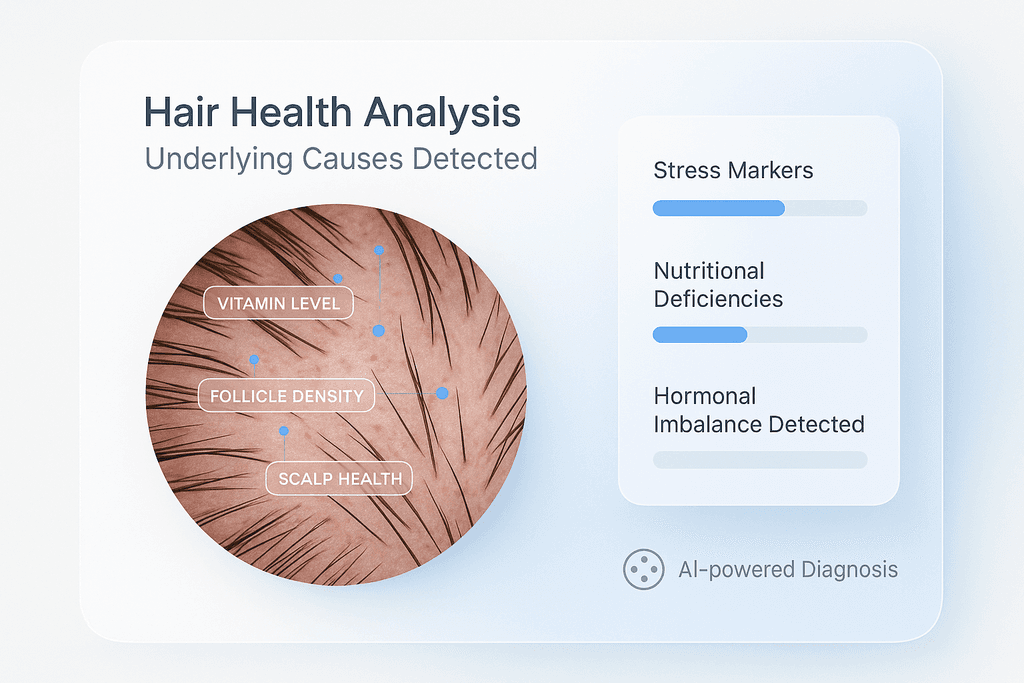1024x683 pixels.
Task: Click the empty Hormonal Imbalance progress bar
Action: [759, 460]
